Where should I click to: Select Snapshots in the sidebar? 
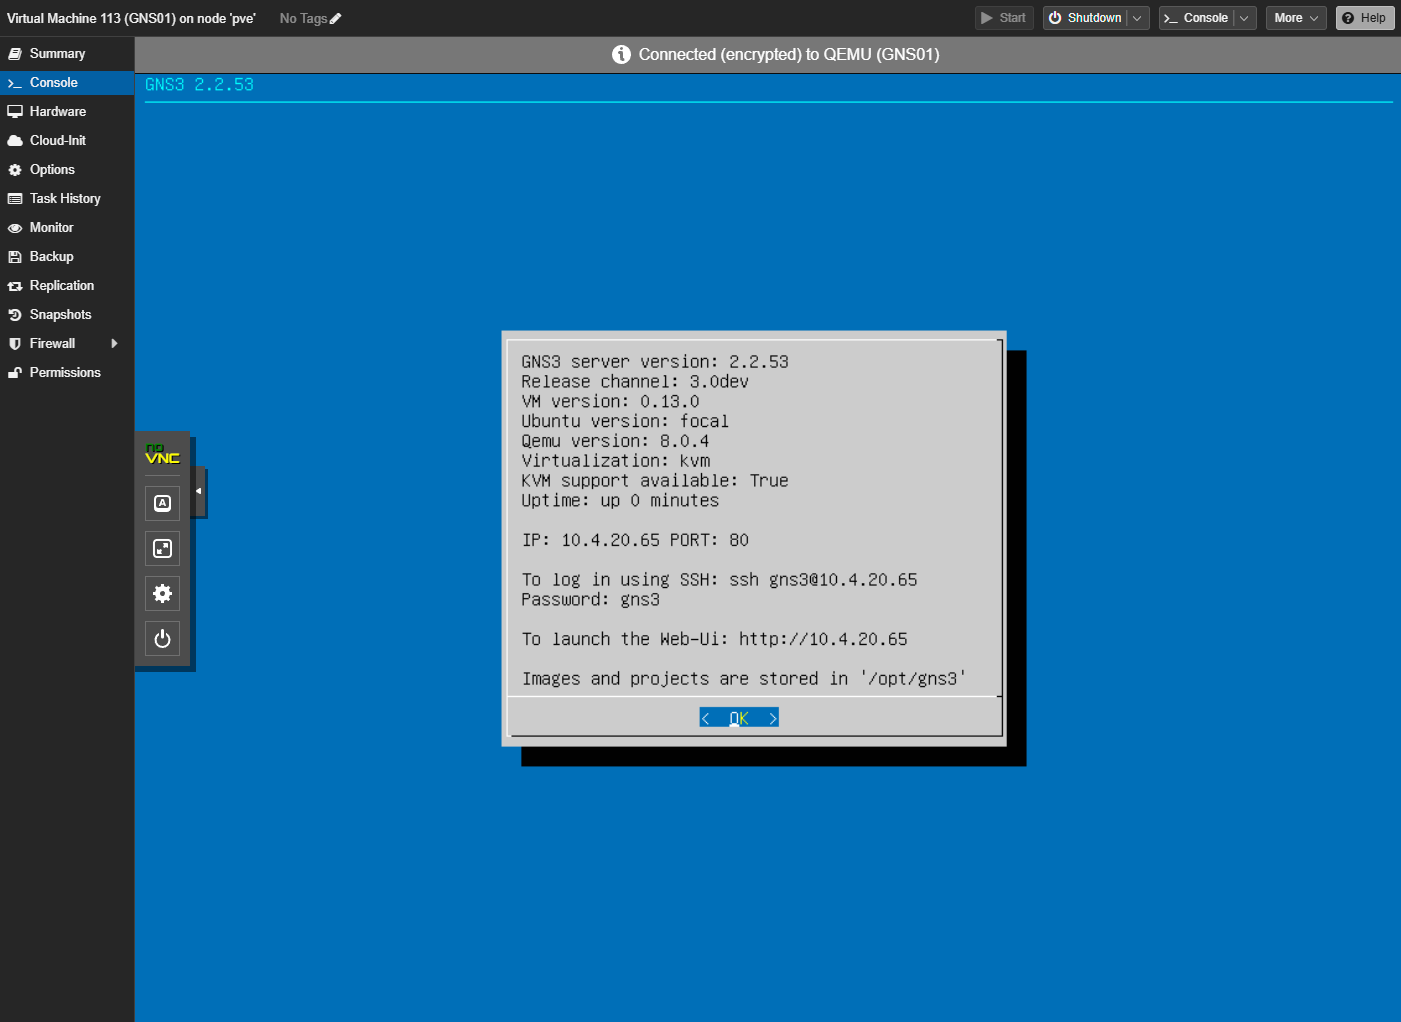(x=60, y=314)
